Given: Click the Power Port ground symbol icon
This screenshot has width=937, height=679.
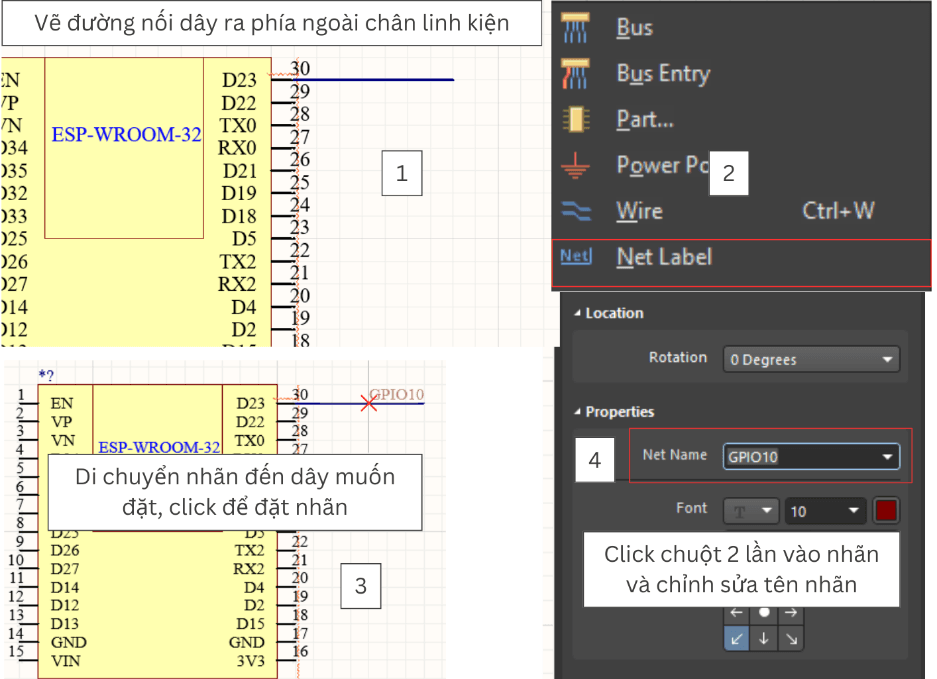Looking at the screenshot, I should click(576, 166).
